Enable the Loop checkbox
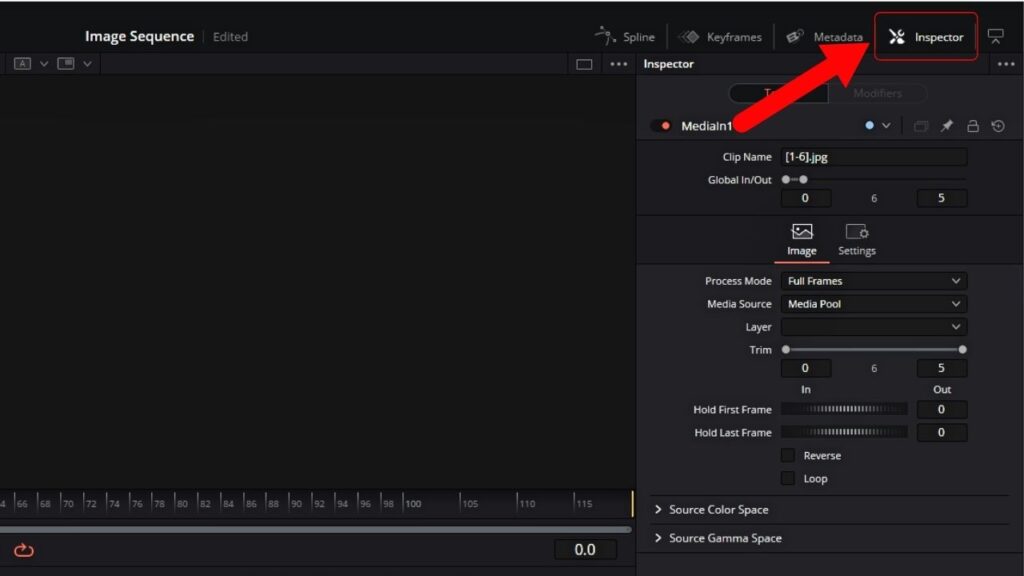1024x576 pixels. (x=789, y=478)
